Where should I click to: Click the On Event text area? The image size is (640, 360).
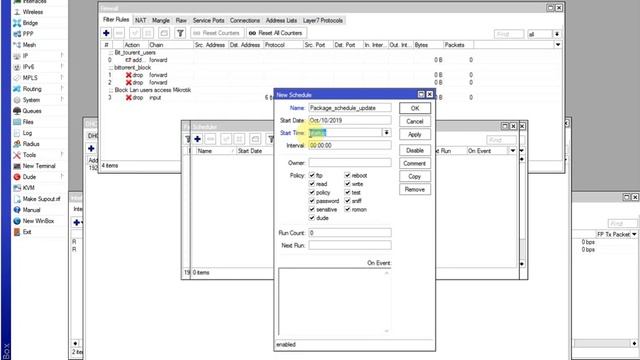[x=334, y=302]
